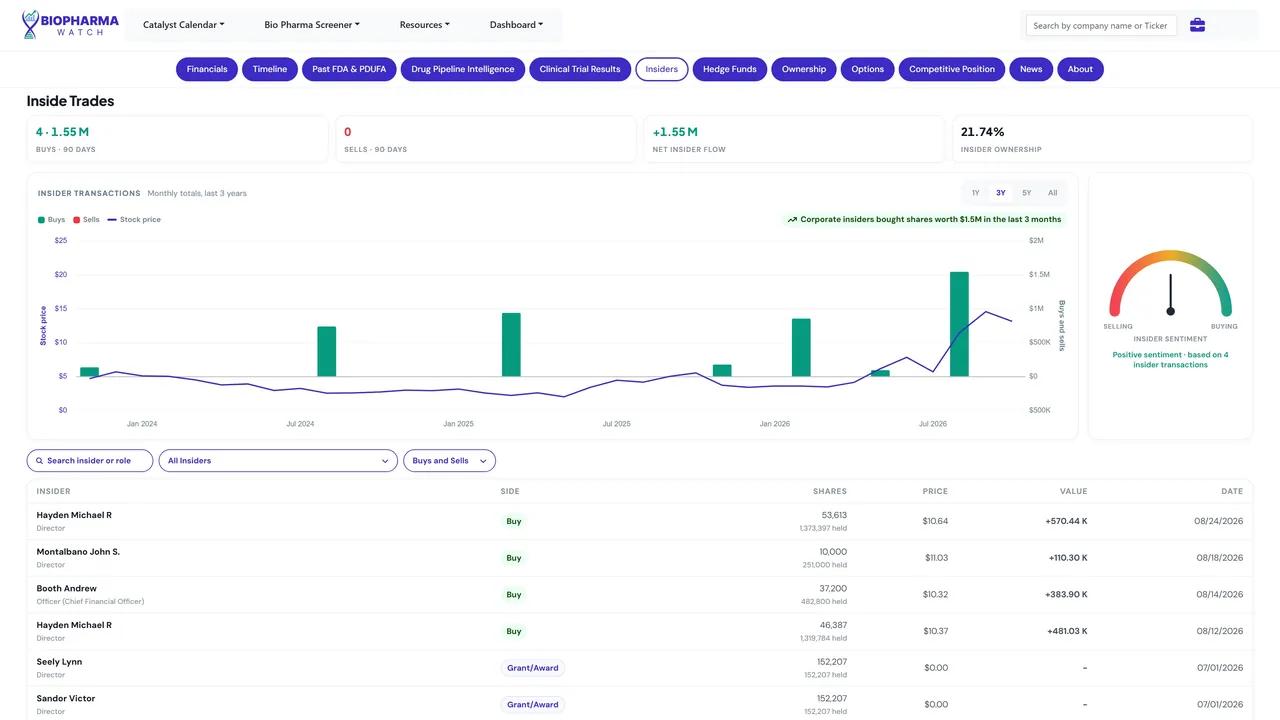Open the Options tab
Screen dimensions: 1280x720
pos(868,69)
